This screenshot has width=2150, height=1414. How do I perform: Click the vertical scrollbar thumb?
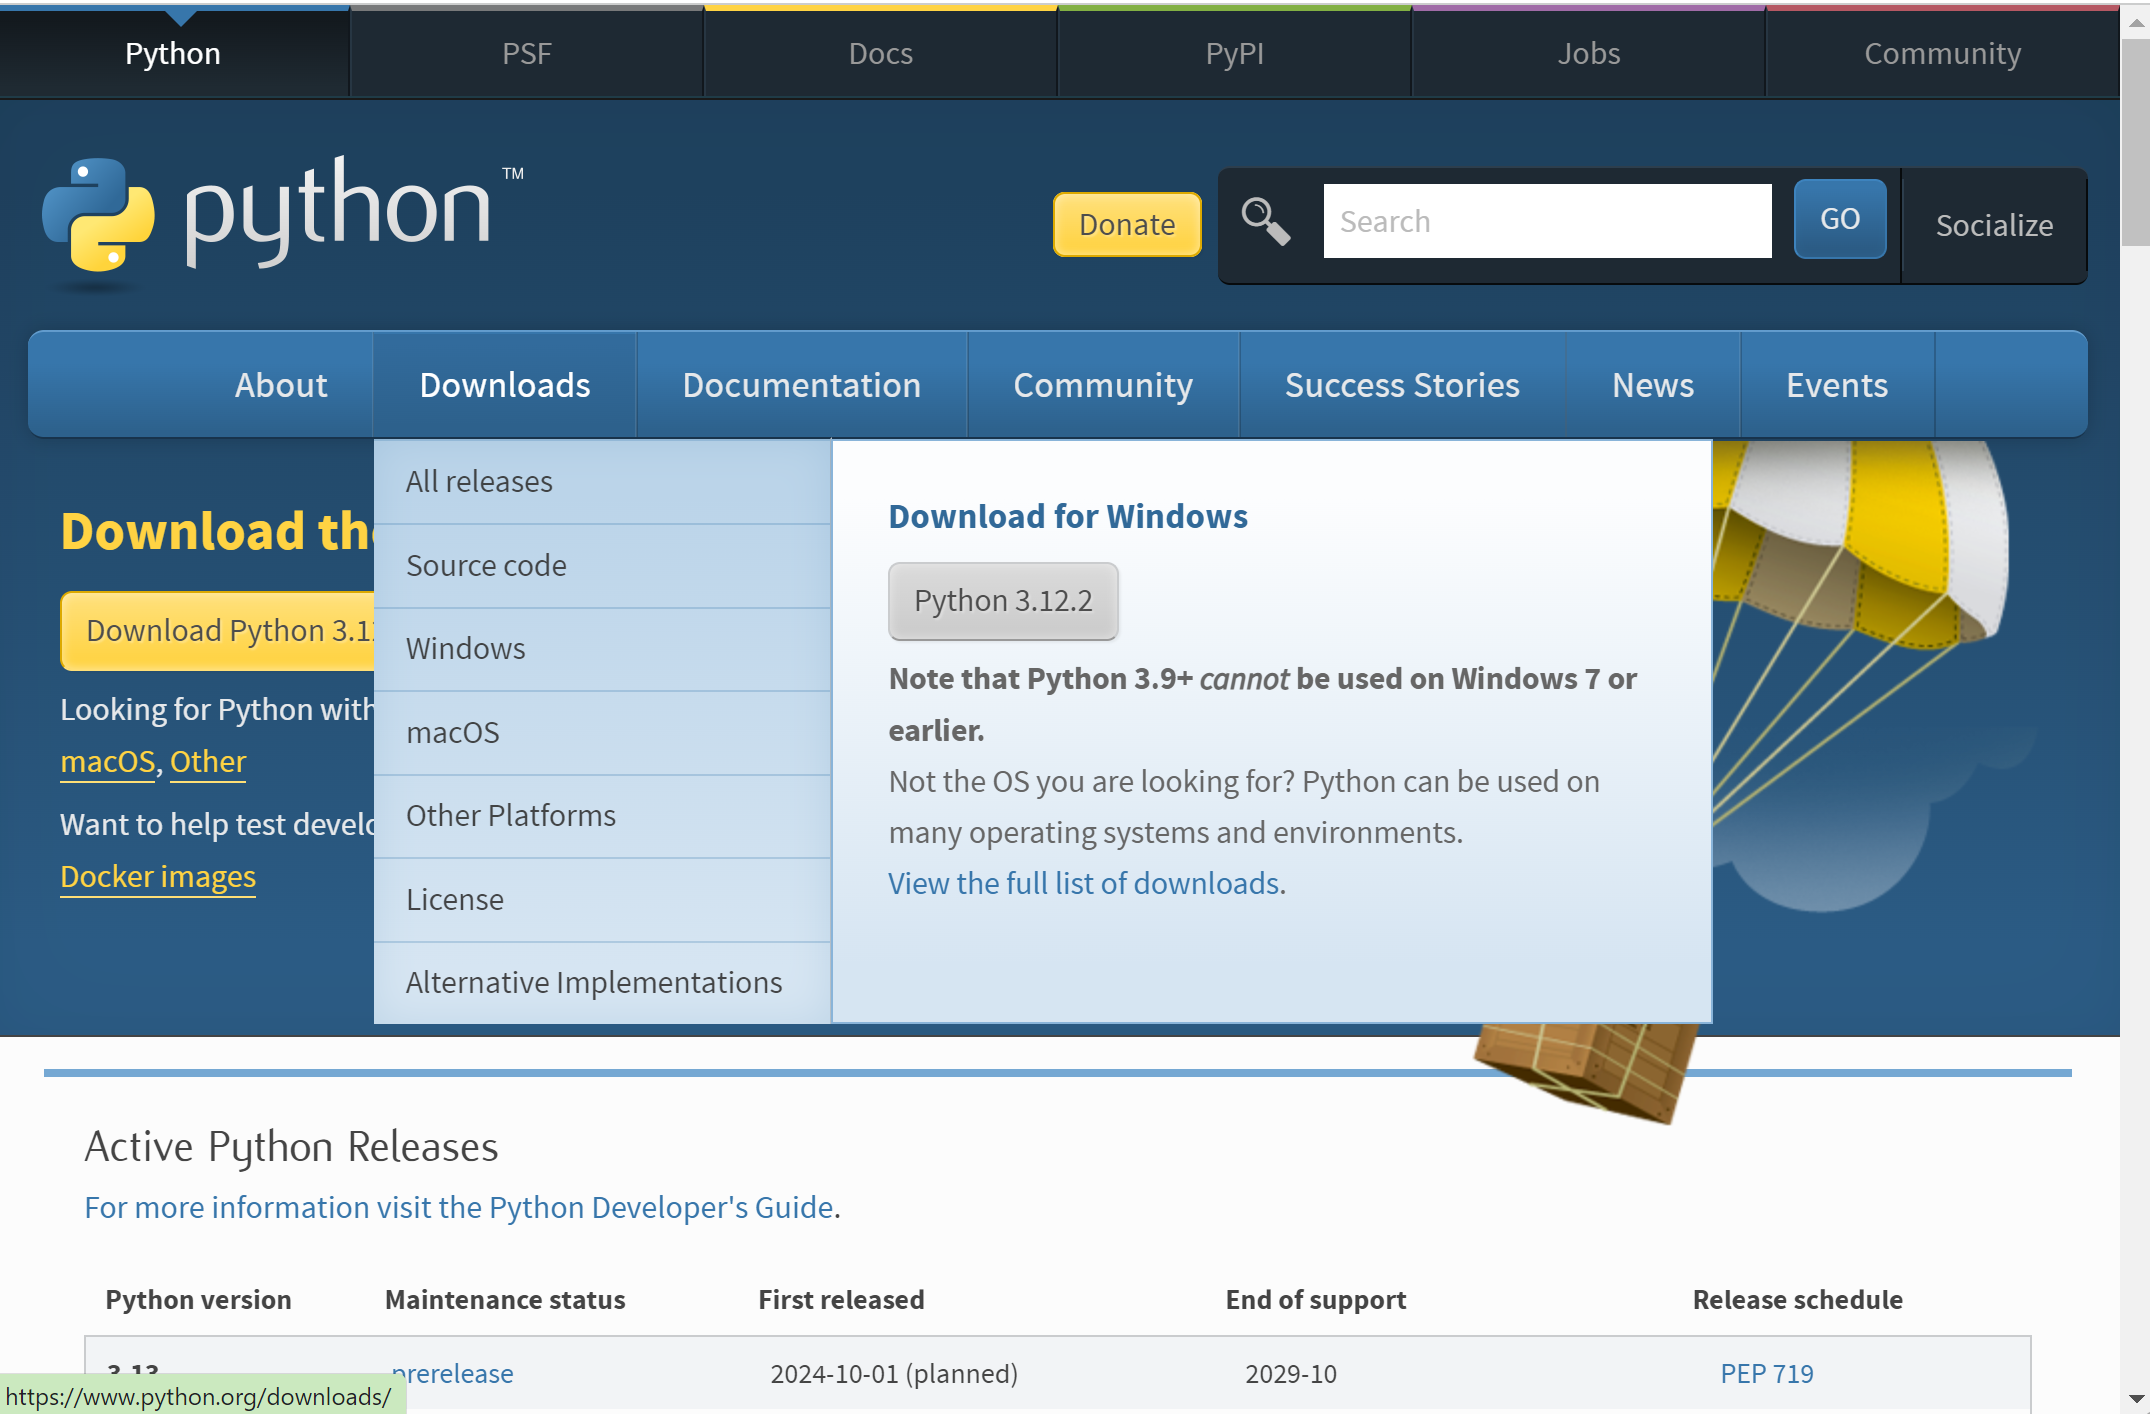[2136, 140]
